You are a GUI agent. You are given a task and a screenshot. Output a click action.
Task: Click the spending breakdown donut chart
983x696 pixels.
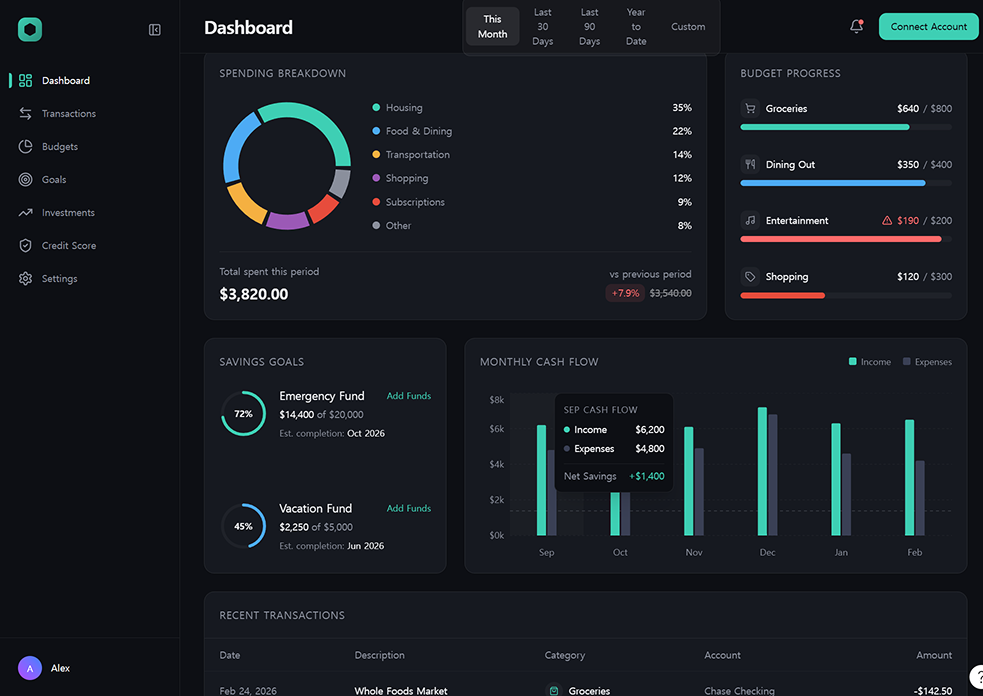287,166
